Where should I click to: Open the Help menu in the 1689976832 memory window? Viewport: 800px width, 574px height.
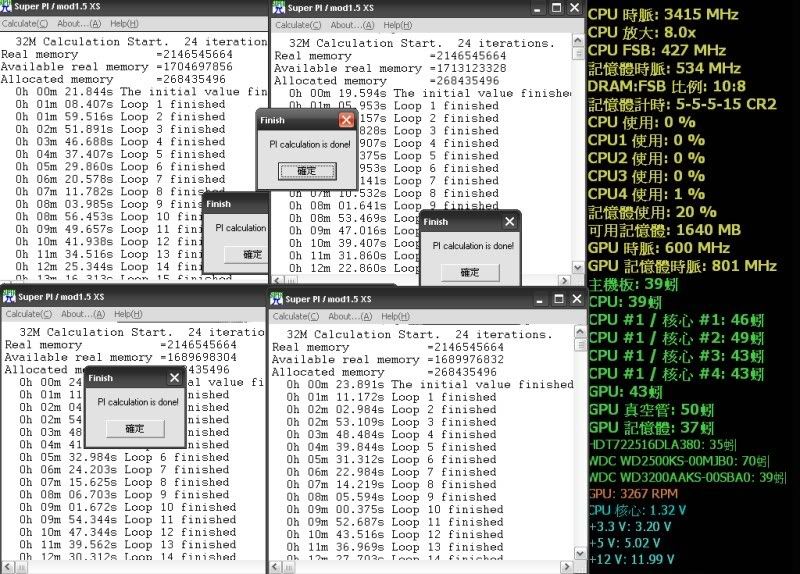pos(395,316)
